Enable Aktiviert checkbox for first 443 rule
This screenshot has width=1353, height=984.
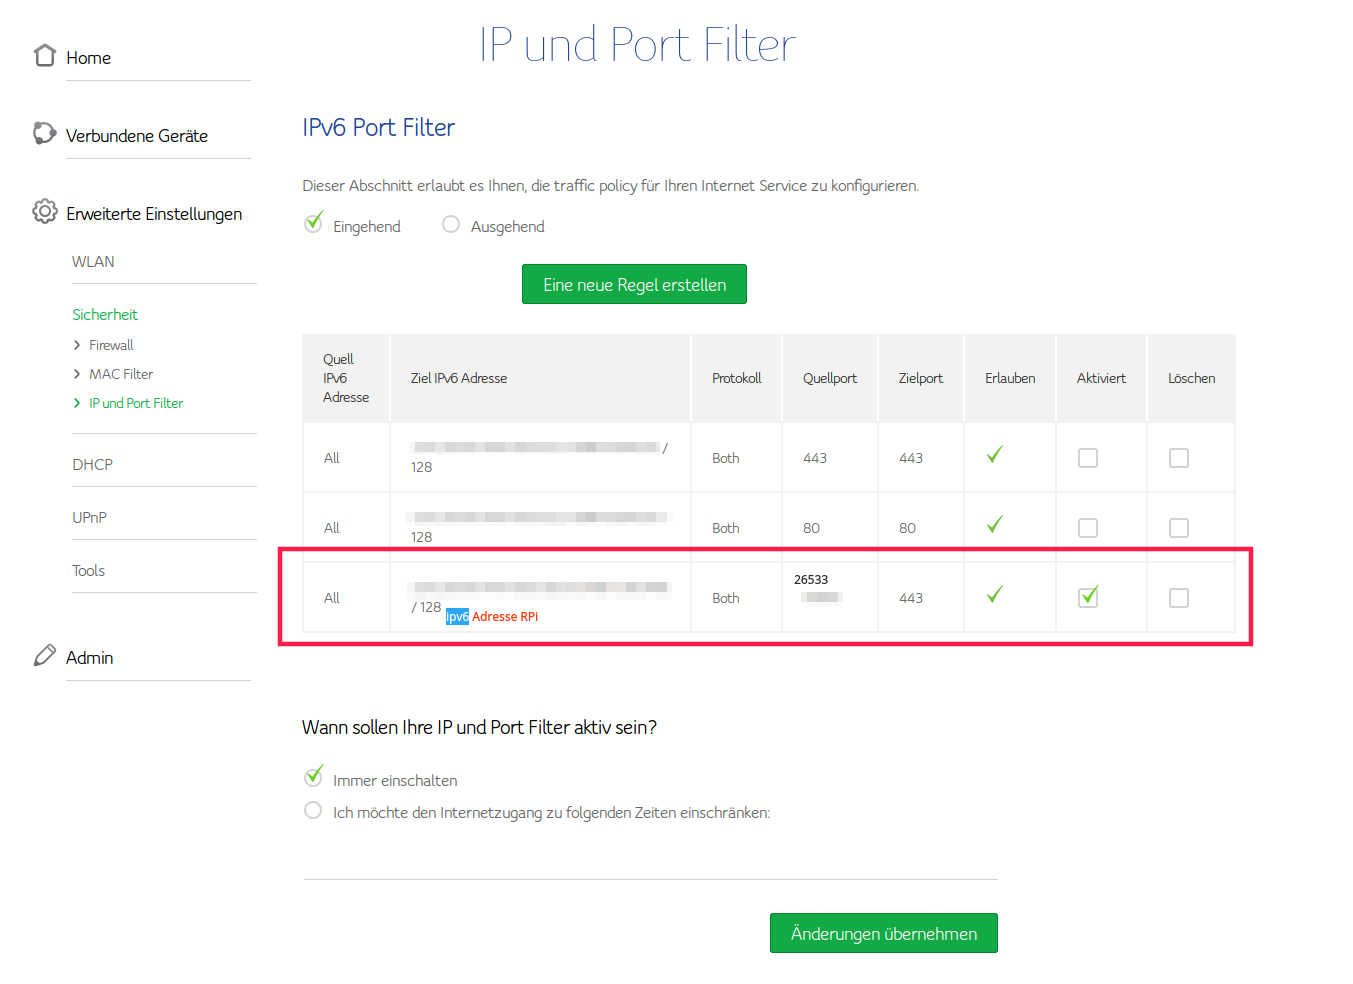pyautogui.click(x=1088, y=458)
